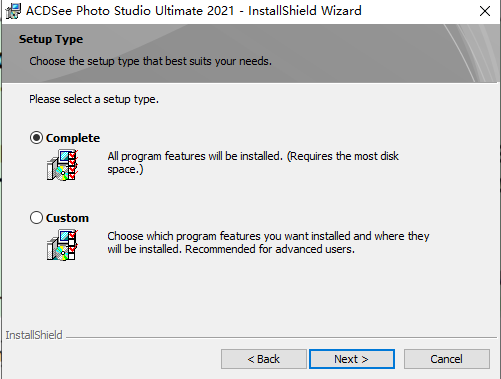Click the Setup Type heading
Viewport: 501px width, 379px height.
(x=51, y=39)
